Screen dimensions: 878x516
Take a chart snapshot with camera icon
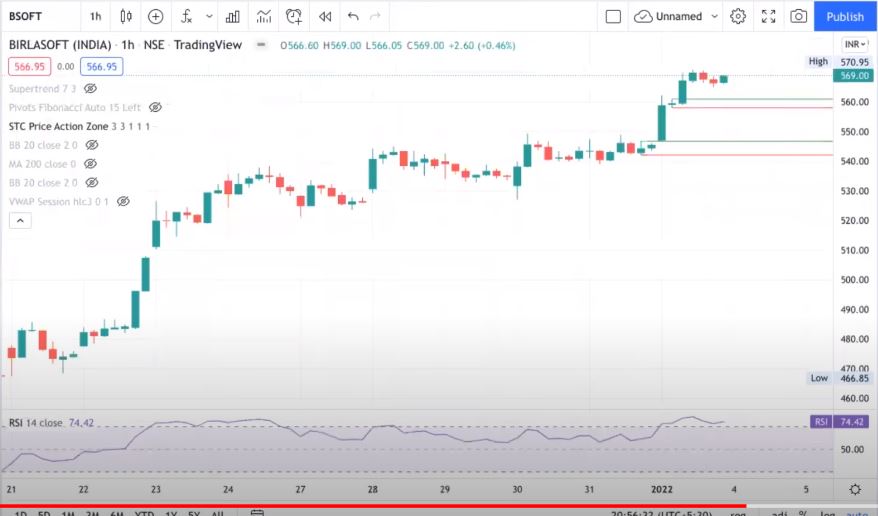tap(798, 16)
